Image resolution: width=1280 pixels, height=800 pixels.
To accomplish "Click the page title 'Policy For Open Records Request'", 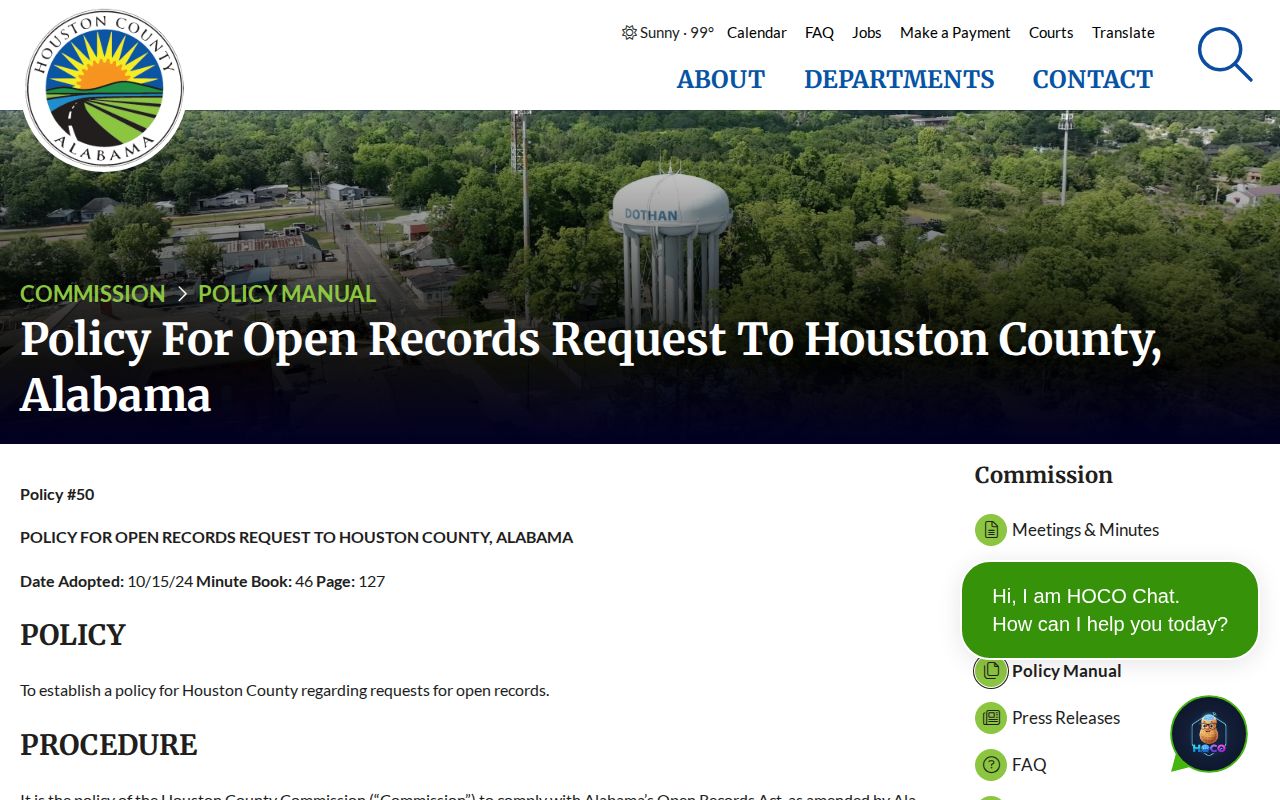I will click(591, 367).
